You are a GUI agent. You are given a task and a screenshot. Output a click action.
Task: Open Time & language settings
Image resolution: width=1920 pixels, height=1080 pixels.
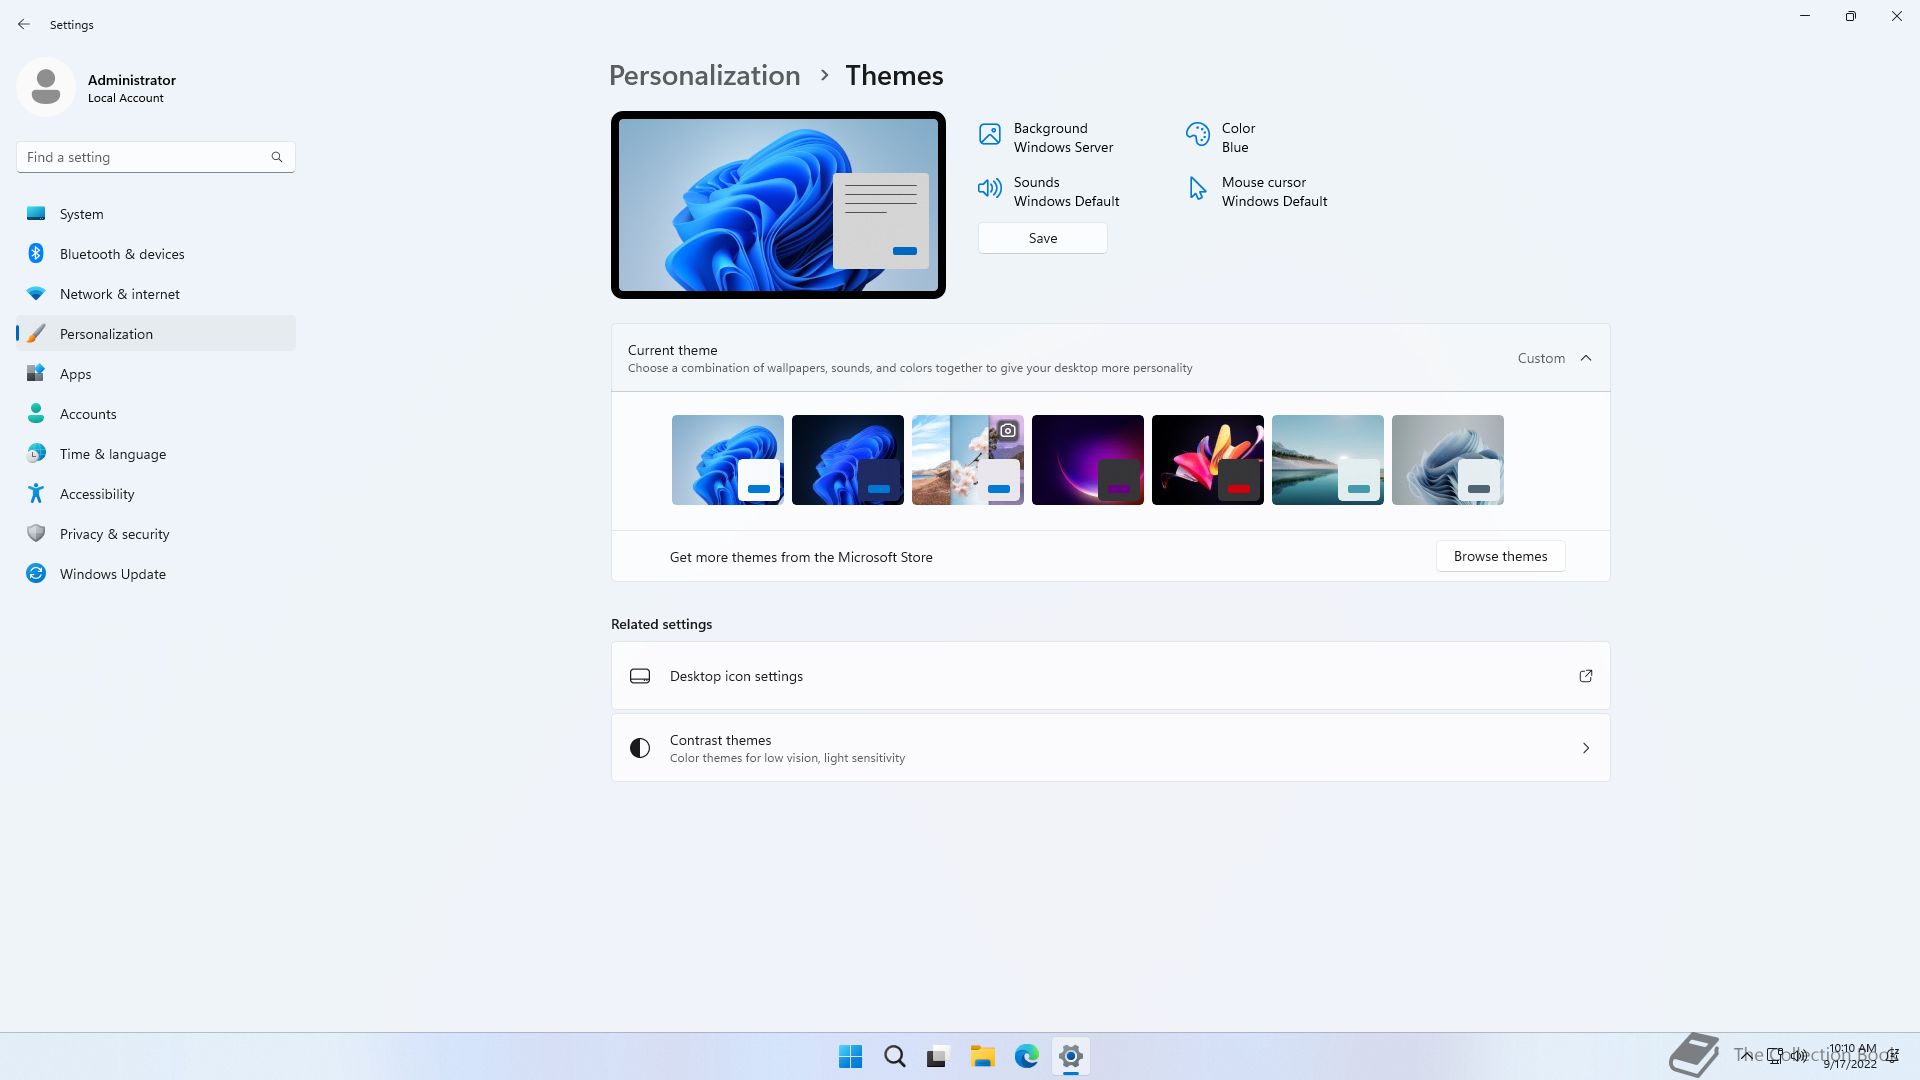pyautogui.click(x=156, y=453)
